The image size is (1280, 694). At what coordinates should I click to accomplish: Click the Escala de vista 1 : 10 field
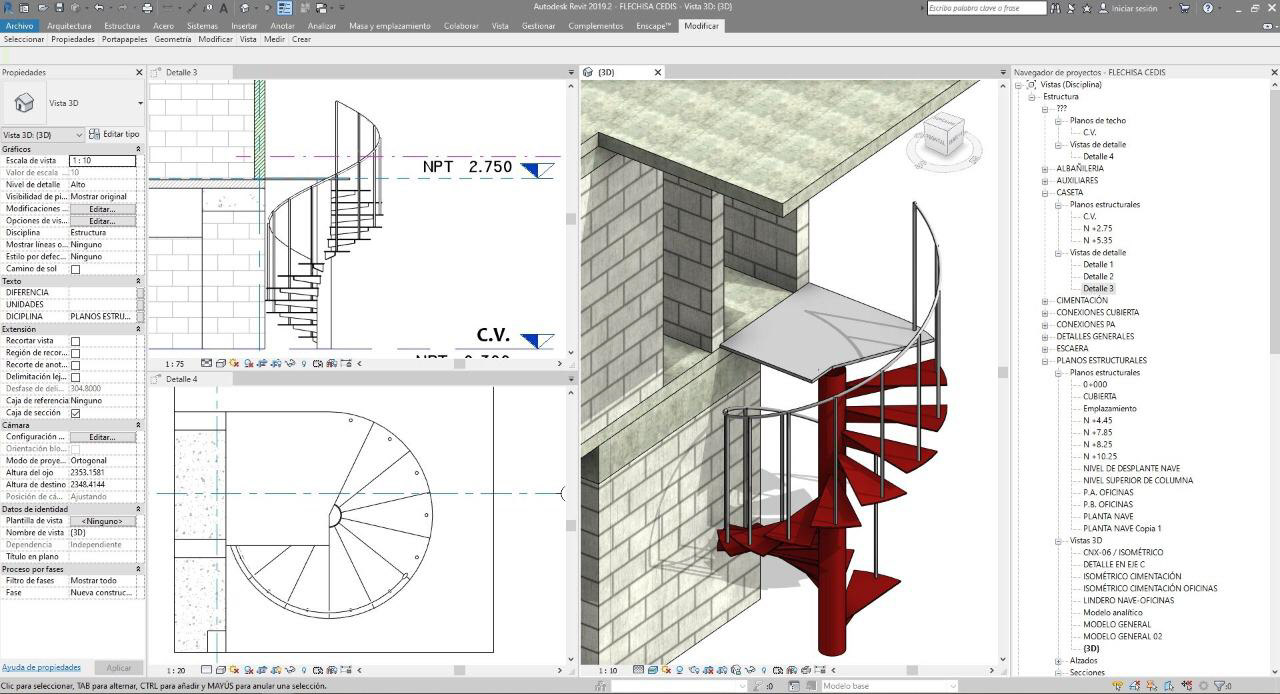(x=102, y=161)
